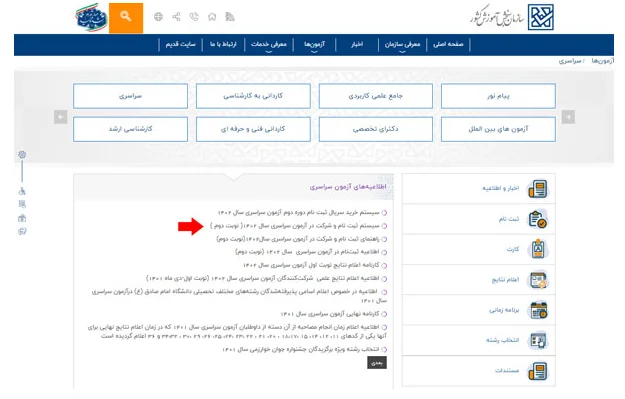Open اطلاعیه ثبت‌نام در آزمون سراسری ۱۴۰۲ link
This screenshot has width=625, height=399.
[307, 252]
